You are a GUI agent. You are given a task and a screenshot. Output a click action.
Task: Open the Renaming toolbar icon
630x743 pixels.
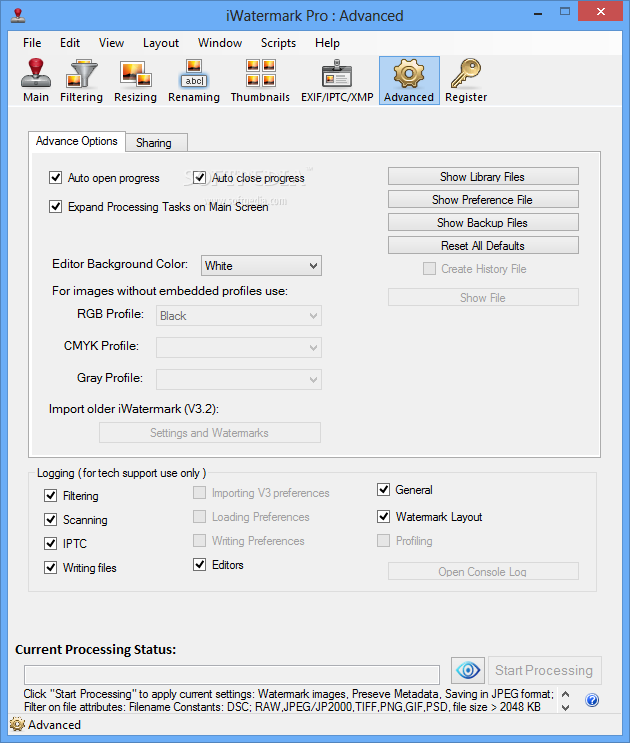(x=194, y=81)
